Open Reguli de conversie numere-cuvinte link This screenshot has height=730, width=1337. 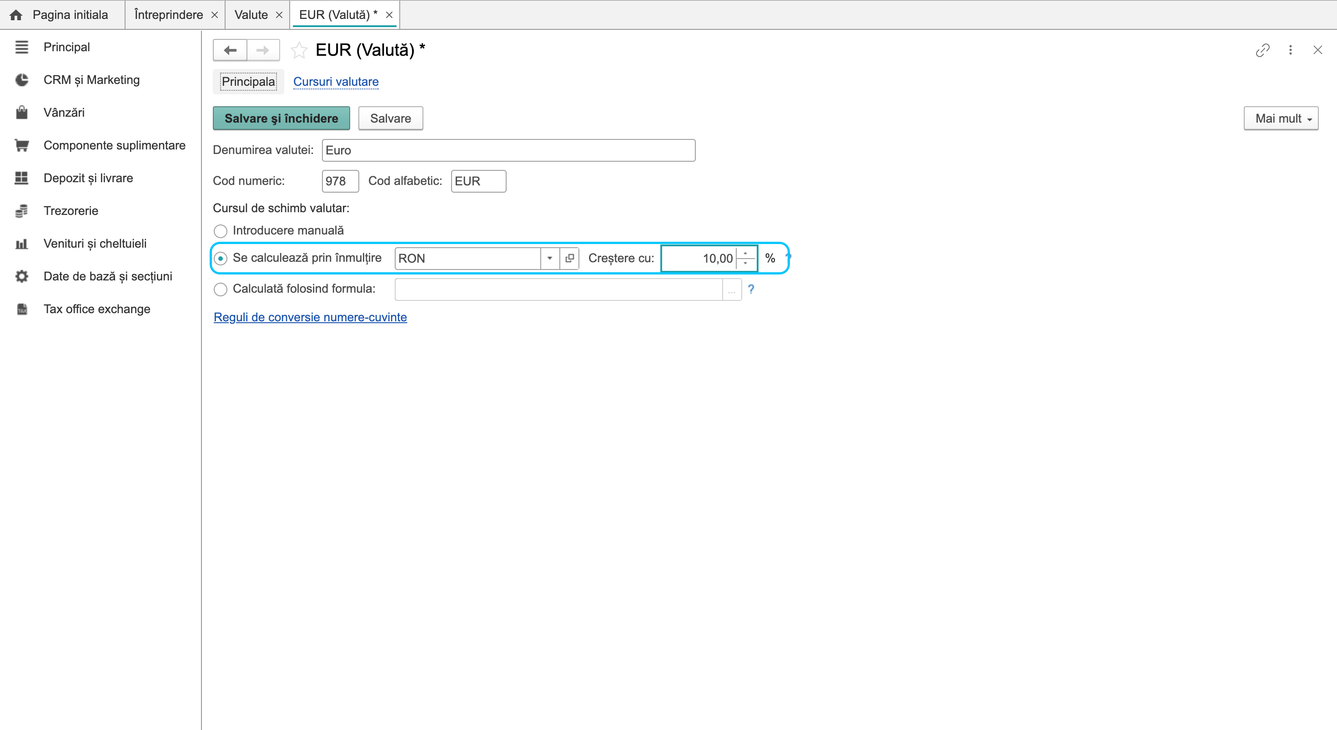310,317
